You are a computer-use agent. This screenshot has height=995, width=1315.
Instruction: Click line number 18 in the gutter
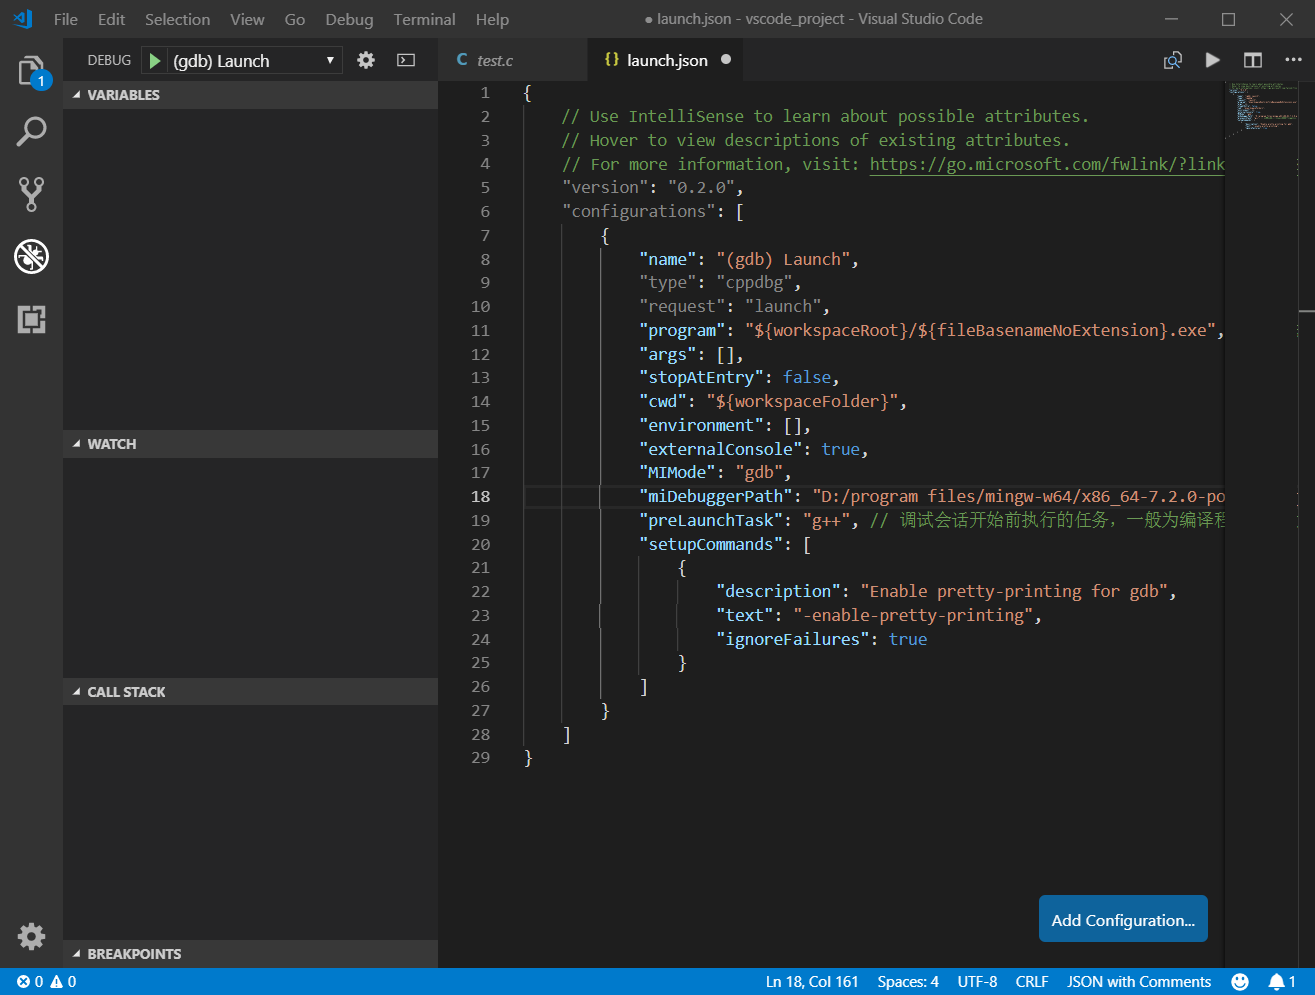(x=480, y=496)
